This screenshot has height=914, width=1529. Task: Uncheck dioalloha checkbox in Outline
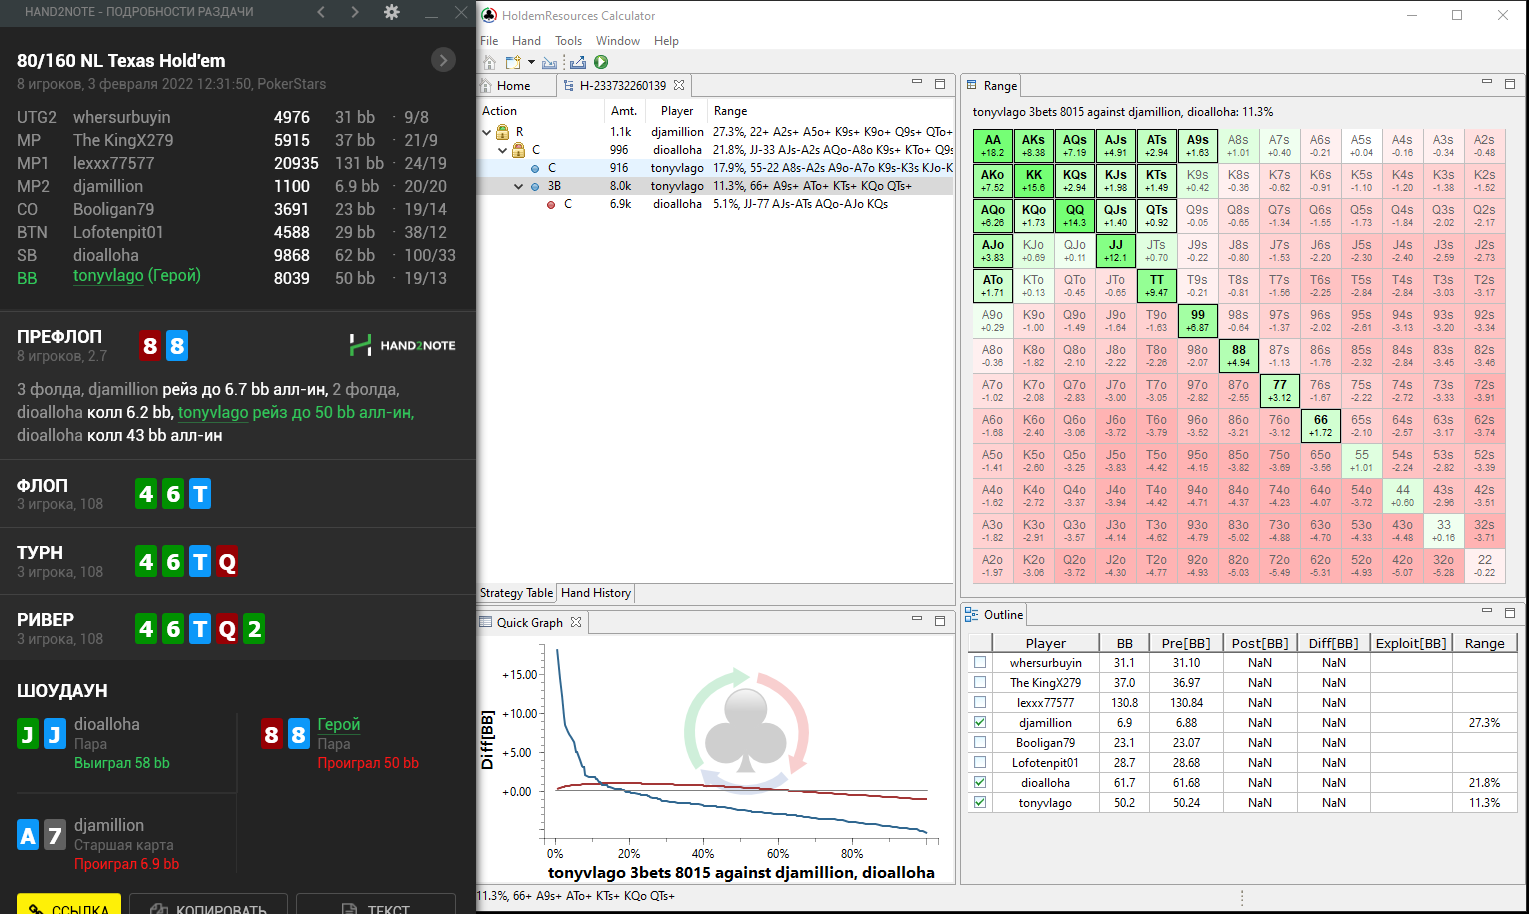pos(980,782)
